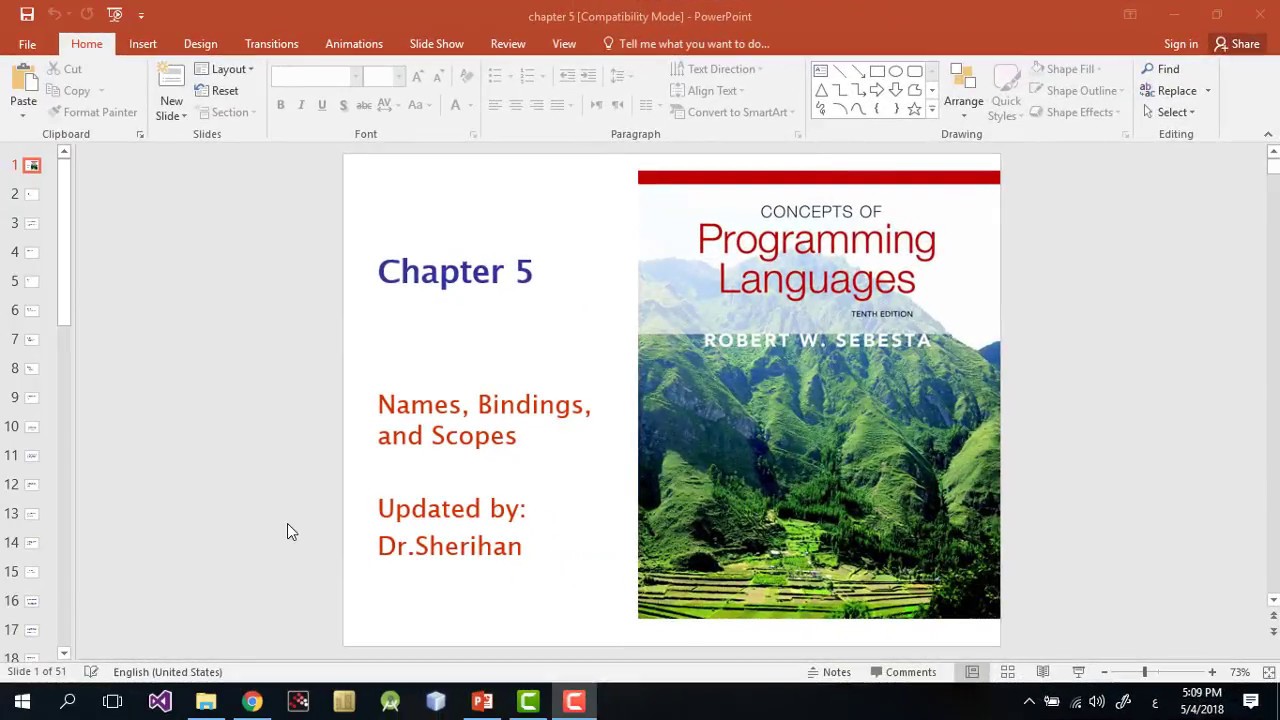
Task: Start Slide Show from status bar icon
Action: coord(1078,672)
